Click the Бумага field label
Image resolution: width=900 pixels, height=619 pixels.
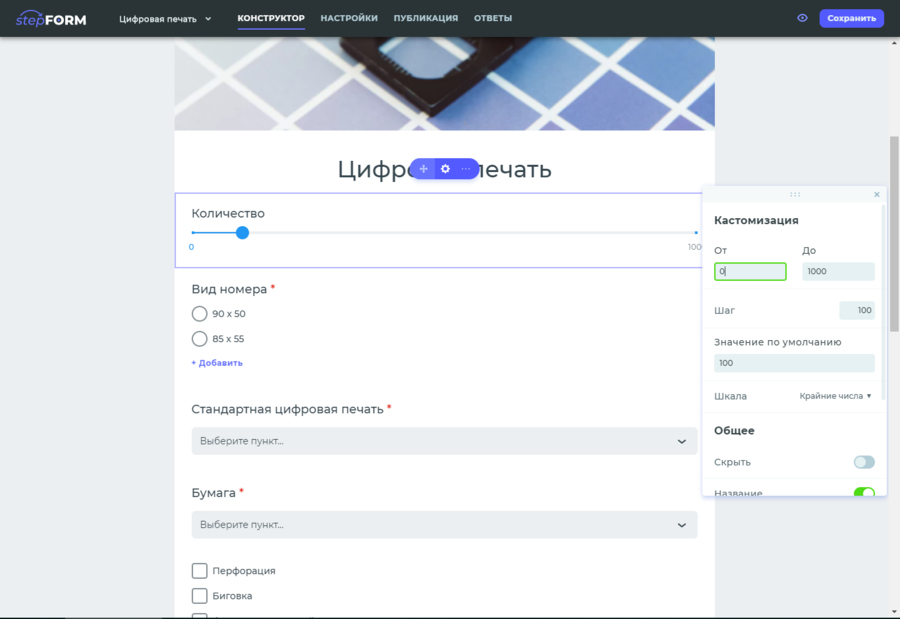click(x=214, y=493)
